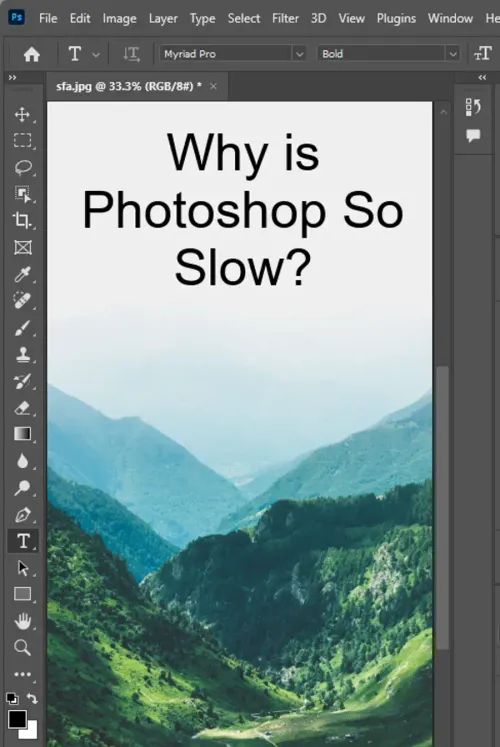Click the scrollbar up arrow
This screenshot has width=500, height=747.
443,113
